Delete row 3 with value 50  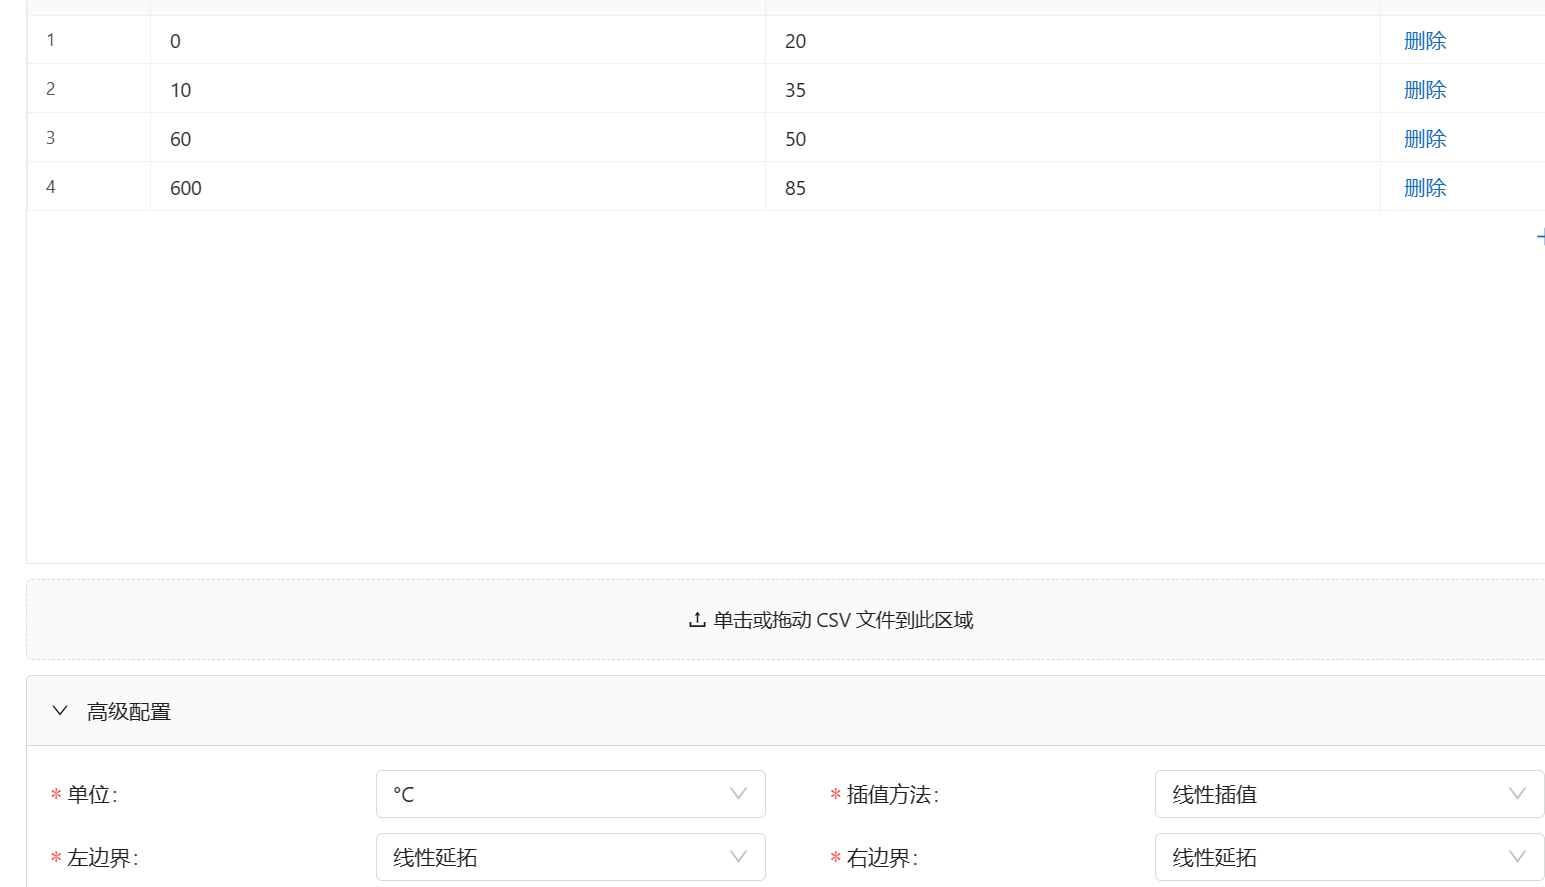(x=1425, y=139)
